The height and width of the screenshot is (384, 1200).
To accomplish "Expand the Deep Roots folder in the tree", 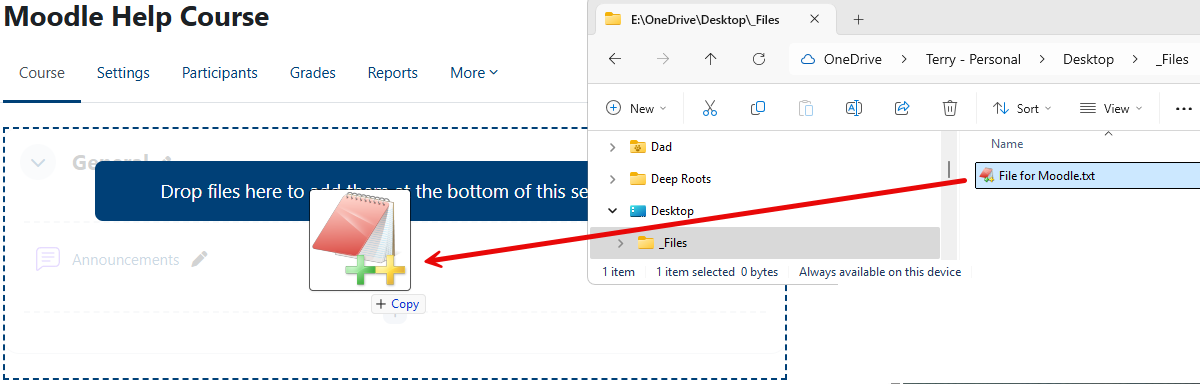I will pyautogui.click(x=612, y=179).
